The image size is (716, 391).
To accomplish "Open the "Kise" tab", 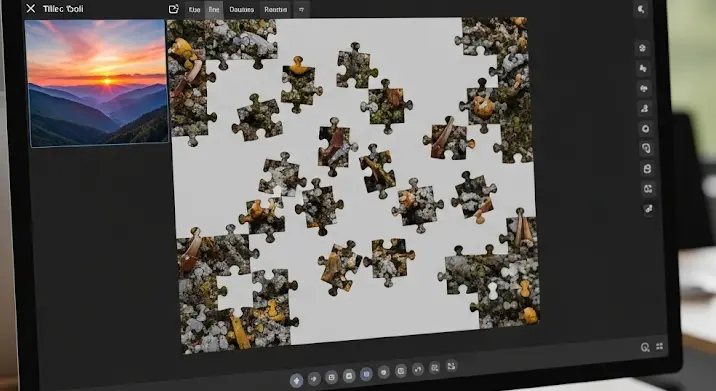I will coord(195,10).
